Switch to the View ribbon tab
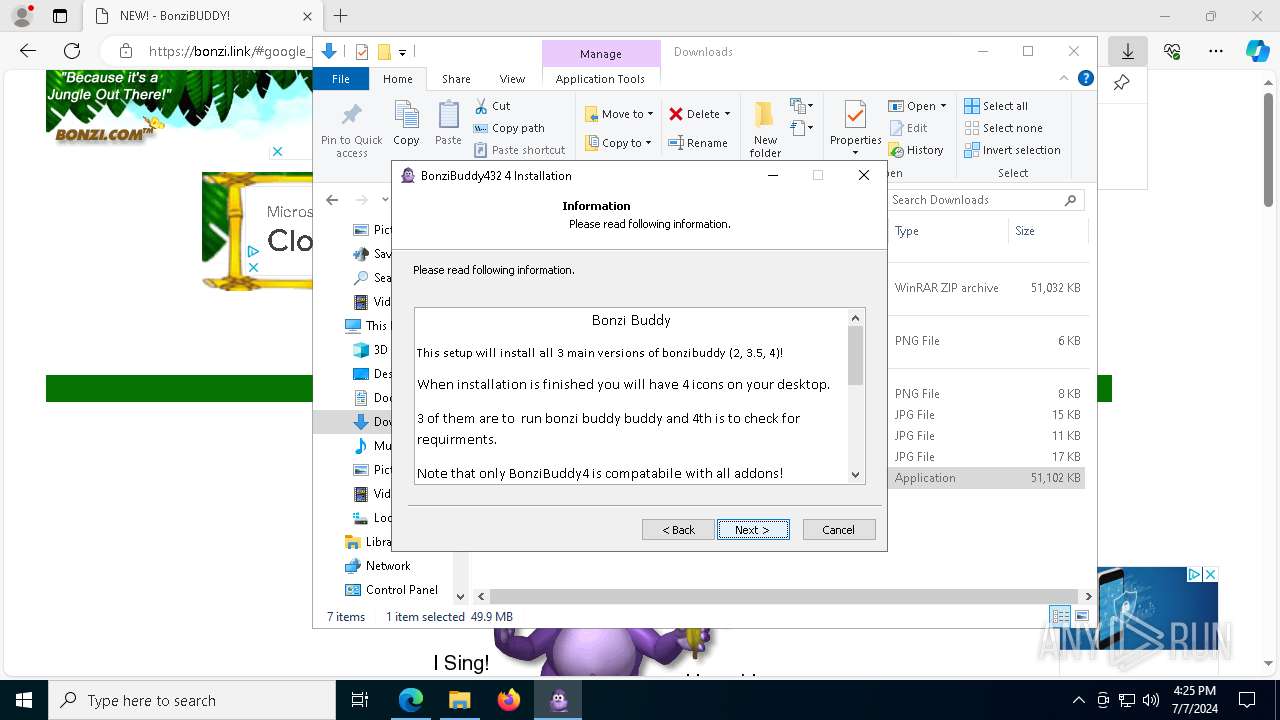Image resolution: width=1280 pixels, height=720 pixels. point(512,79)
